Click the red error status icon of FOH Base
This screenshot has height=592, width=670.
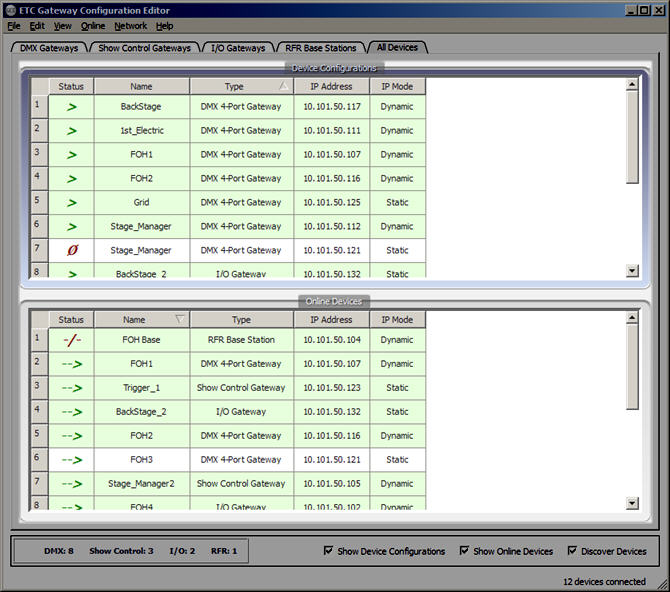click(72, 340)
